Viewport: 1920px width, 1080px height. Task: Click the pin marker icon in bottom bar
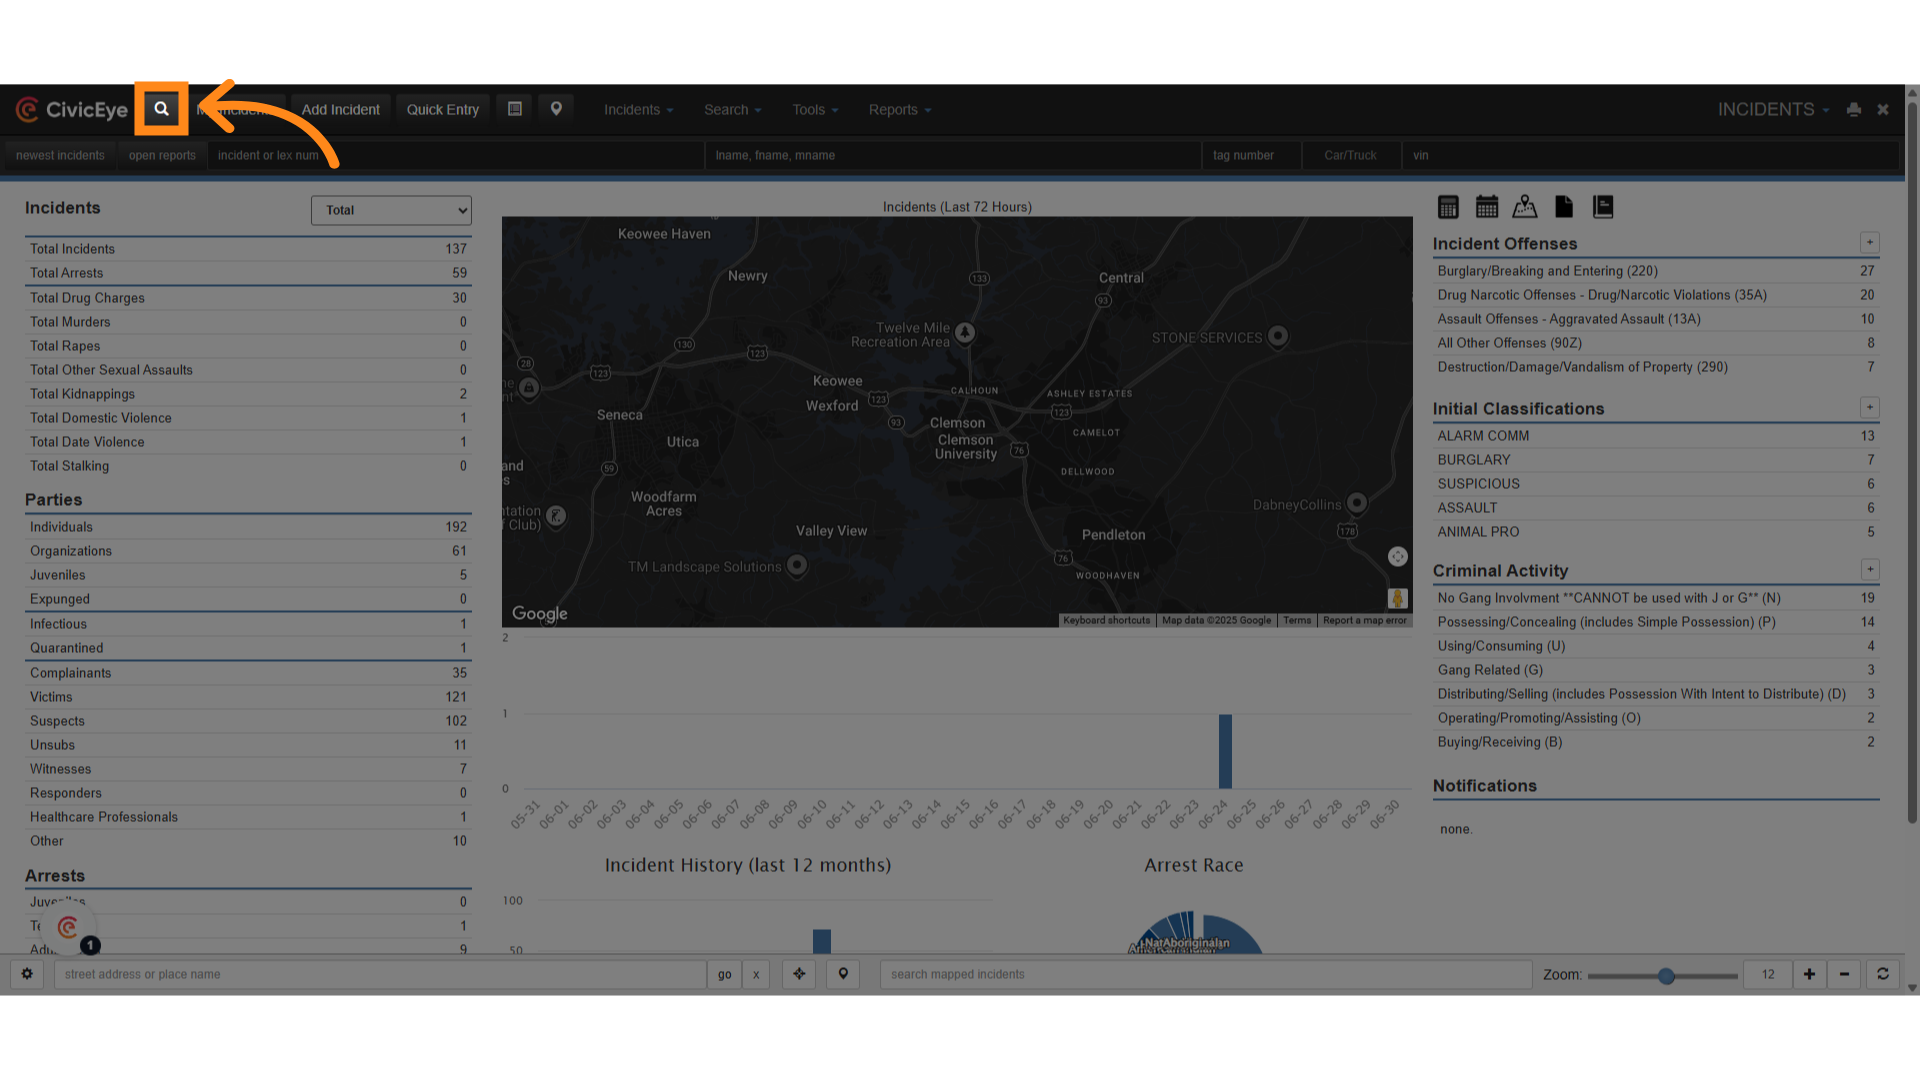click(843, 974)
